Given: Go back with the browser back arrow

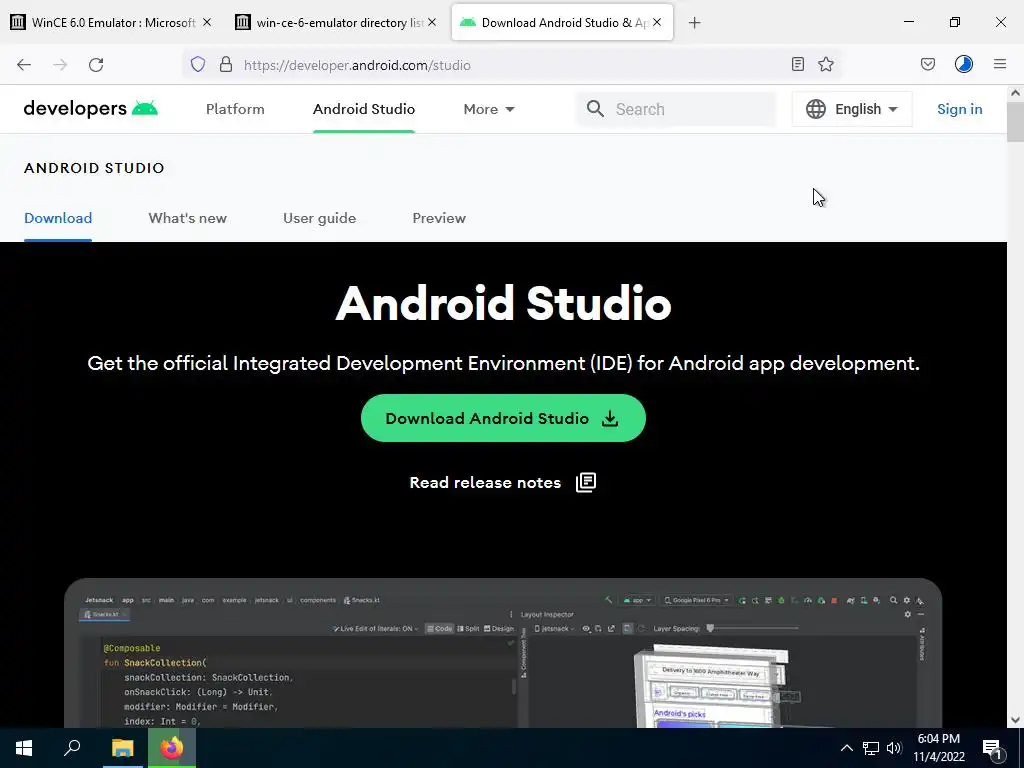Looking at the screenshot, I should (x=24, y=65).
